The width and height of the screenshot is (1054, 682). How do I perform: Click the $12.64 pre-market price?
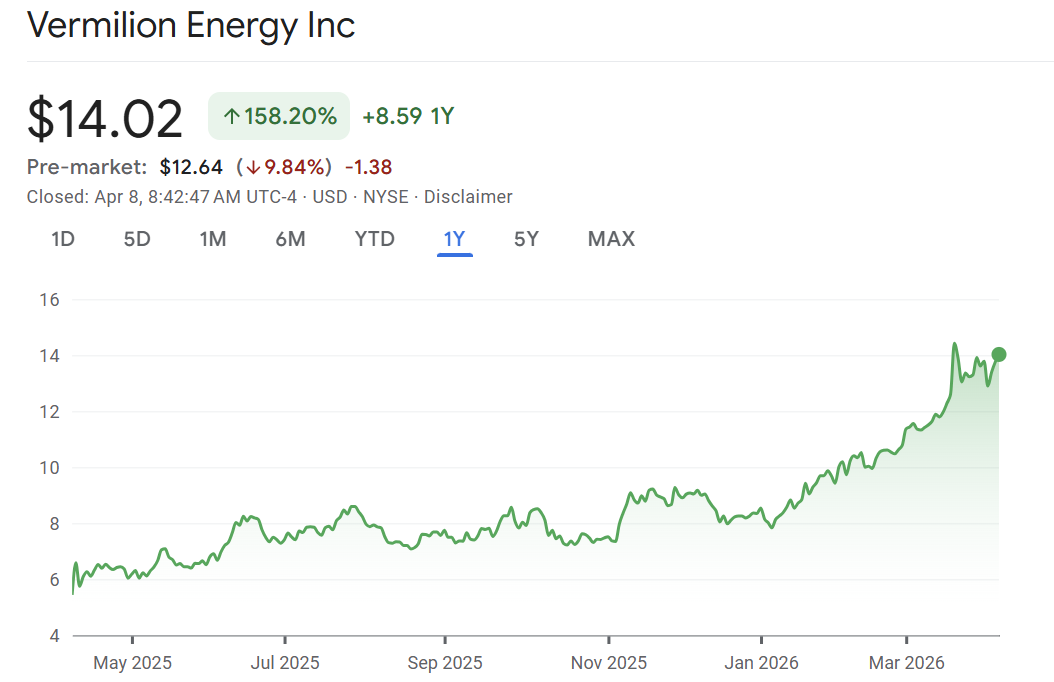pyautogui.click(x=191, y=167)
